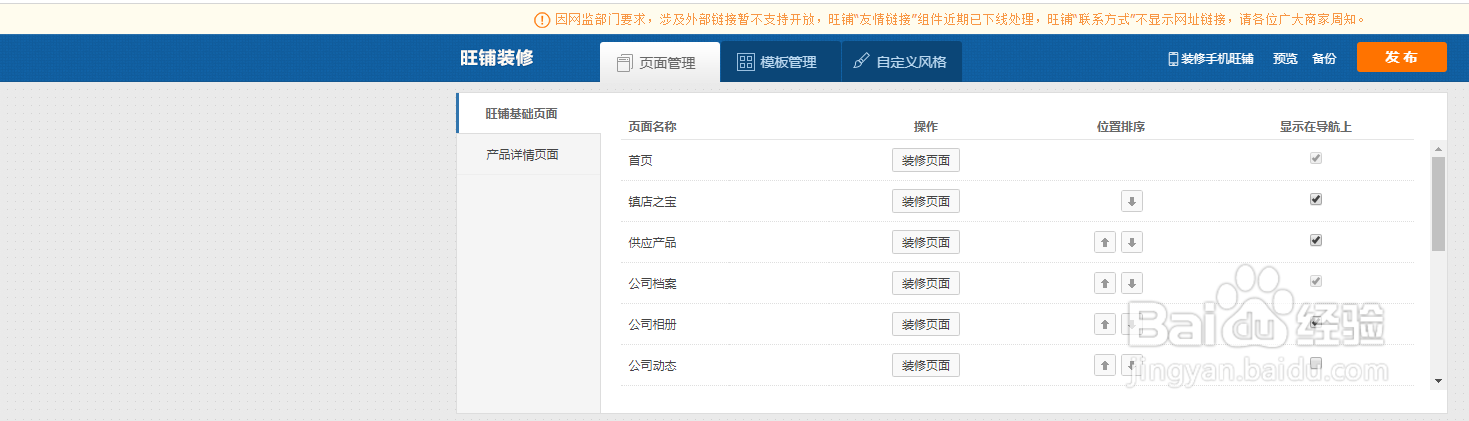Click the 预览 link
The height and width of the screenshot is (421, 1469).
point(1285,59)
